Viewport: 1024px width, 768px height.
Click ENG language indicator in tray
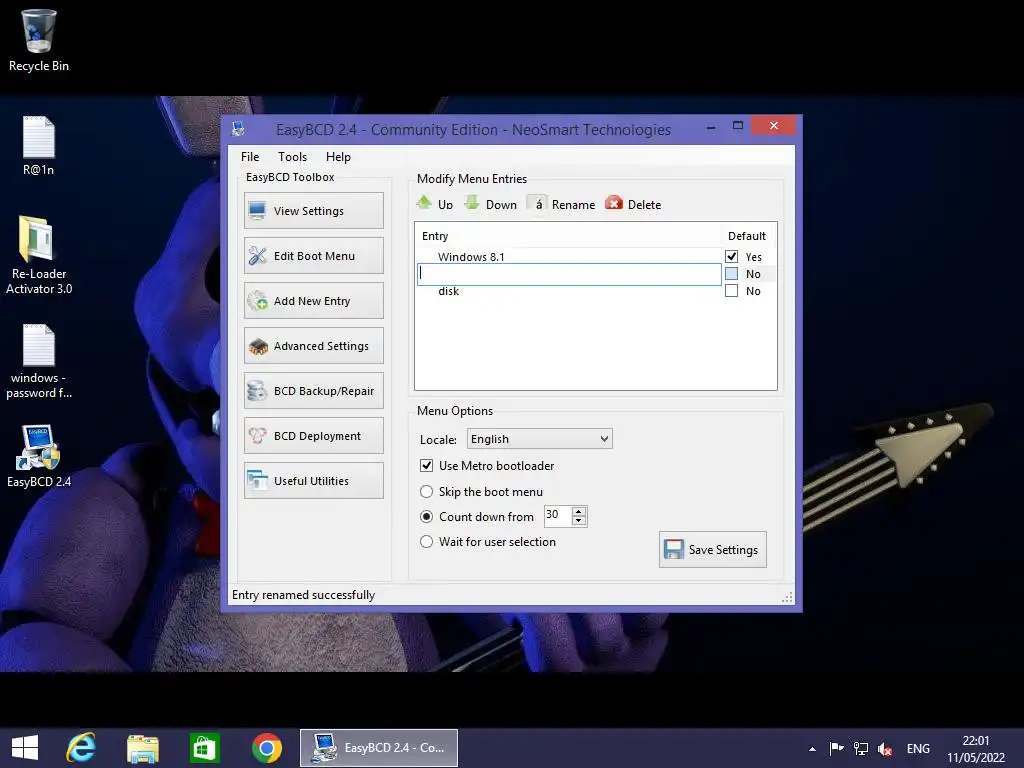click(918, 748)
